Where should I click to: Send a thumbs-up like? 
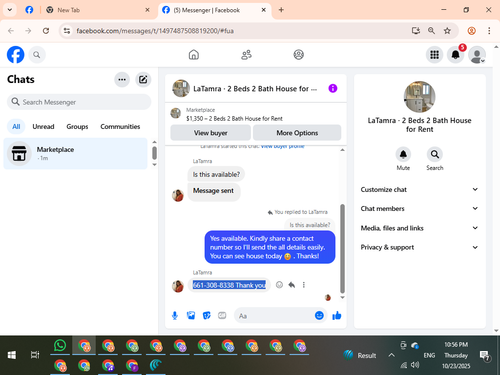(337, 315)
